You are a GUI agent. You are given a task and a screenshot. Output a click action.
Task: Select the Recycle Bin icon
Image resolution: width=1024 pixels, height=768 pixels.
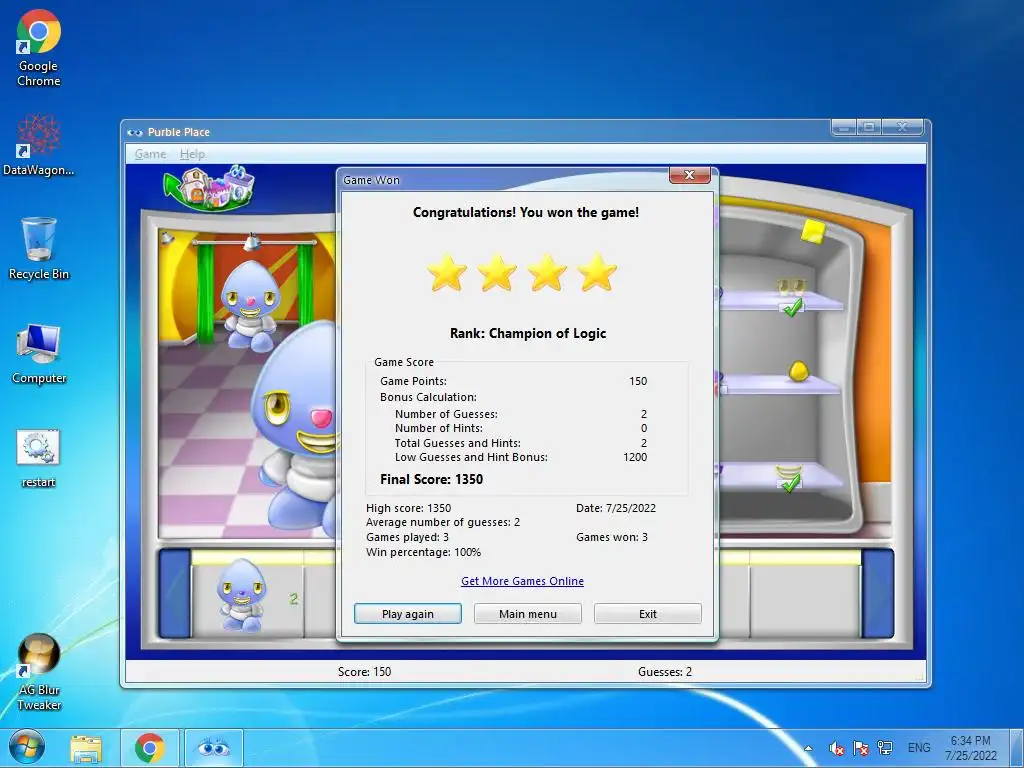(39, 249)
